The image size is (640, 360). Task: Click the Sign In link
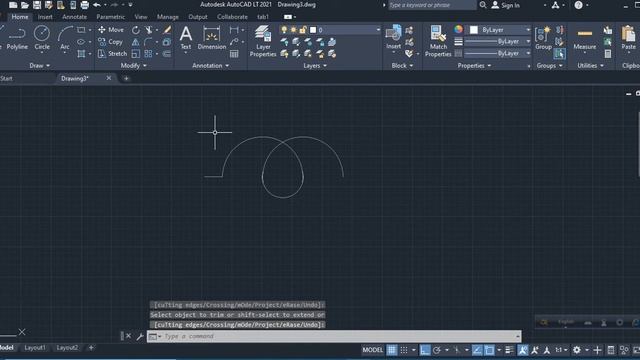[x=506, y=5]
